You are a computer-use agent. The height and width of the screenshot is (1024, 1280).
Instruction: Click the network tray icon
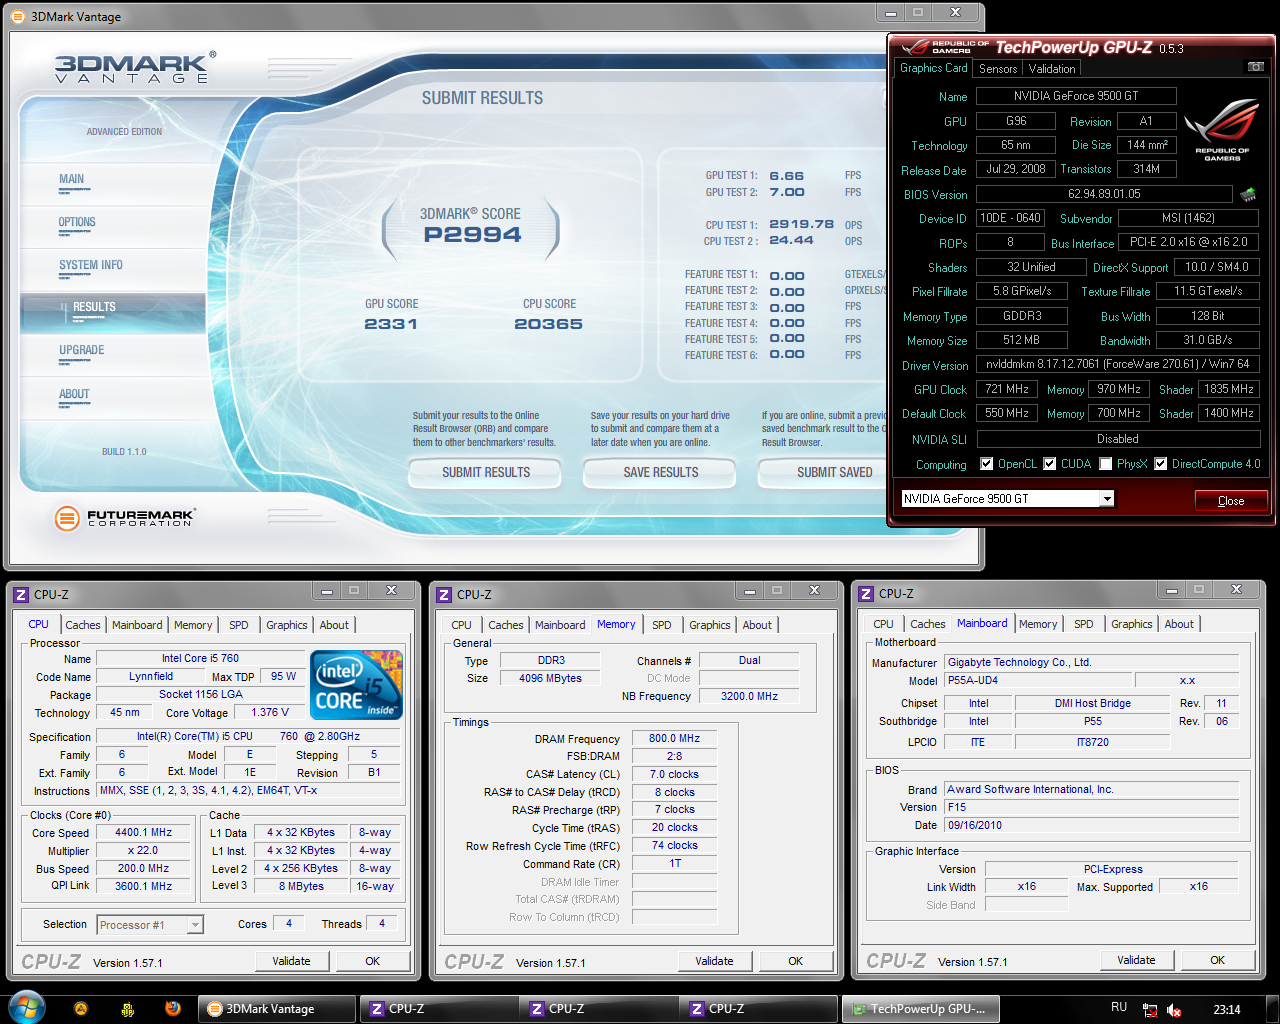(x=1150, y=1010)
